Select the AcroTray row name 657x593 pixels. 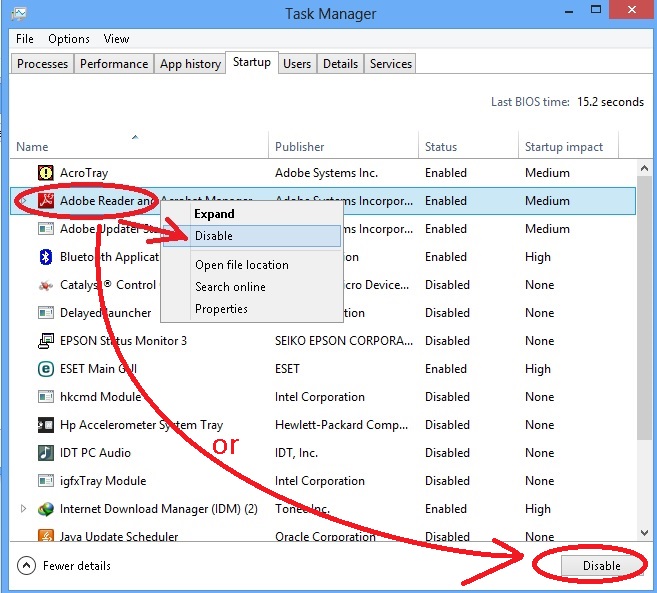pos(84,173)
